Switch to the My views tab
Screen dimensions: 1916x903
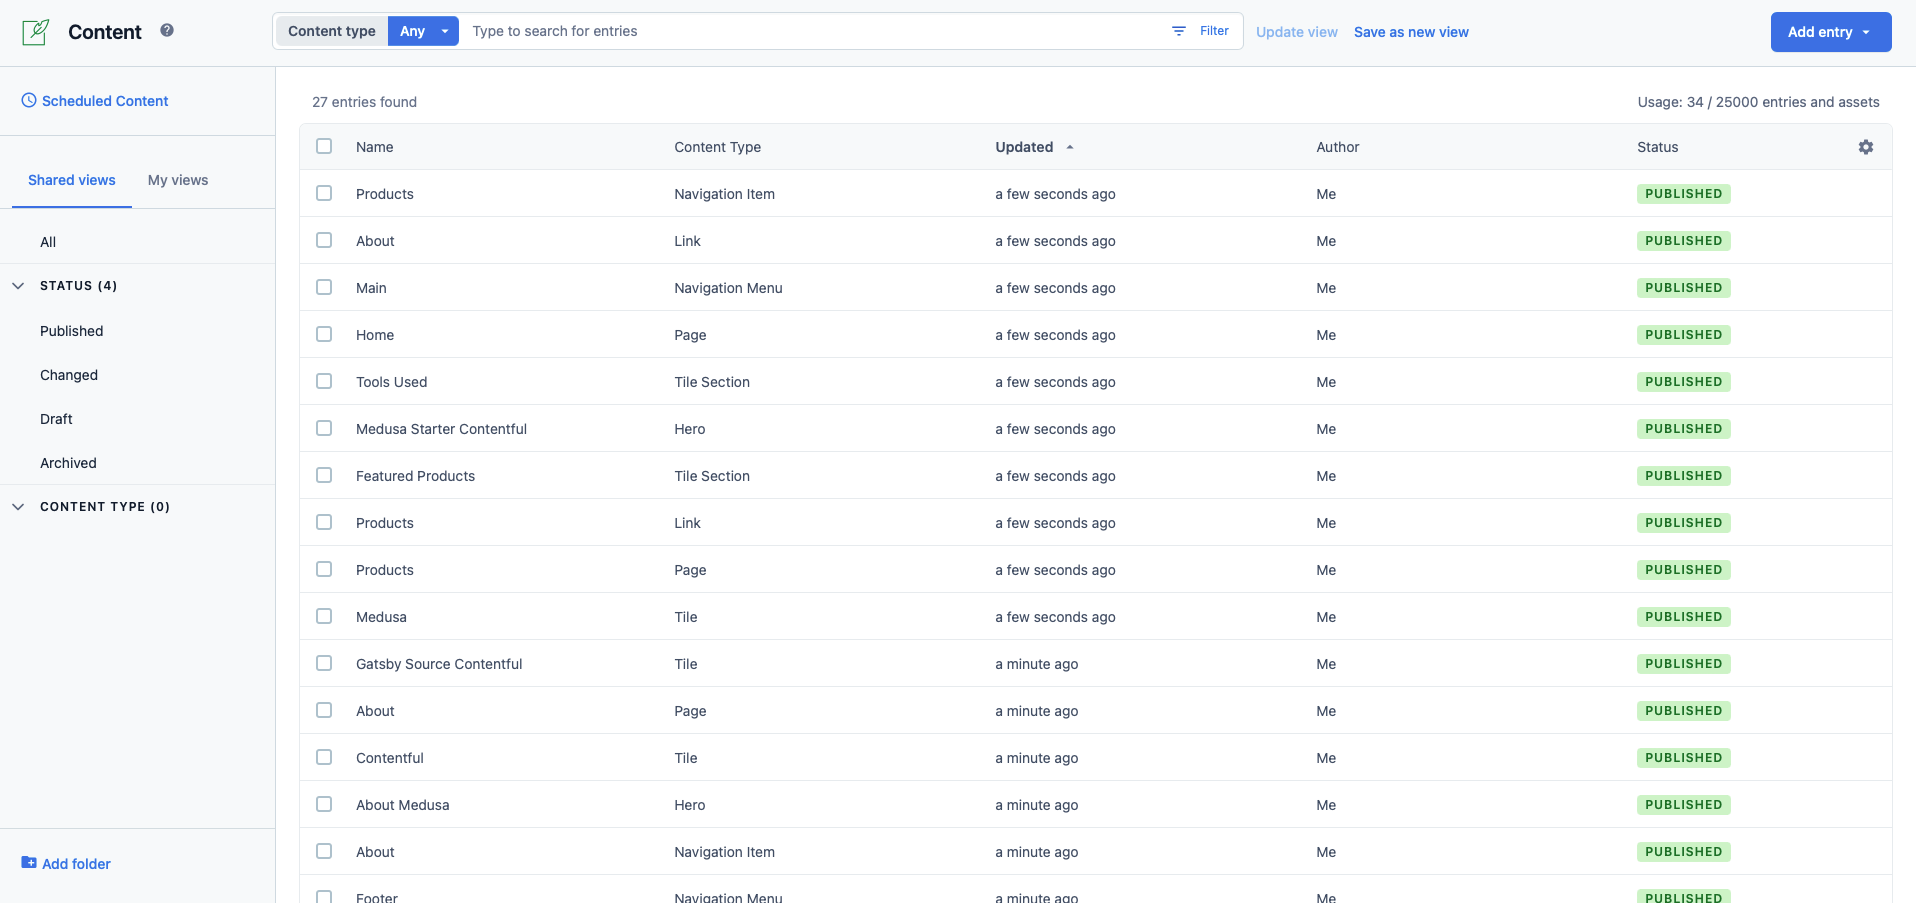[178, 180]
